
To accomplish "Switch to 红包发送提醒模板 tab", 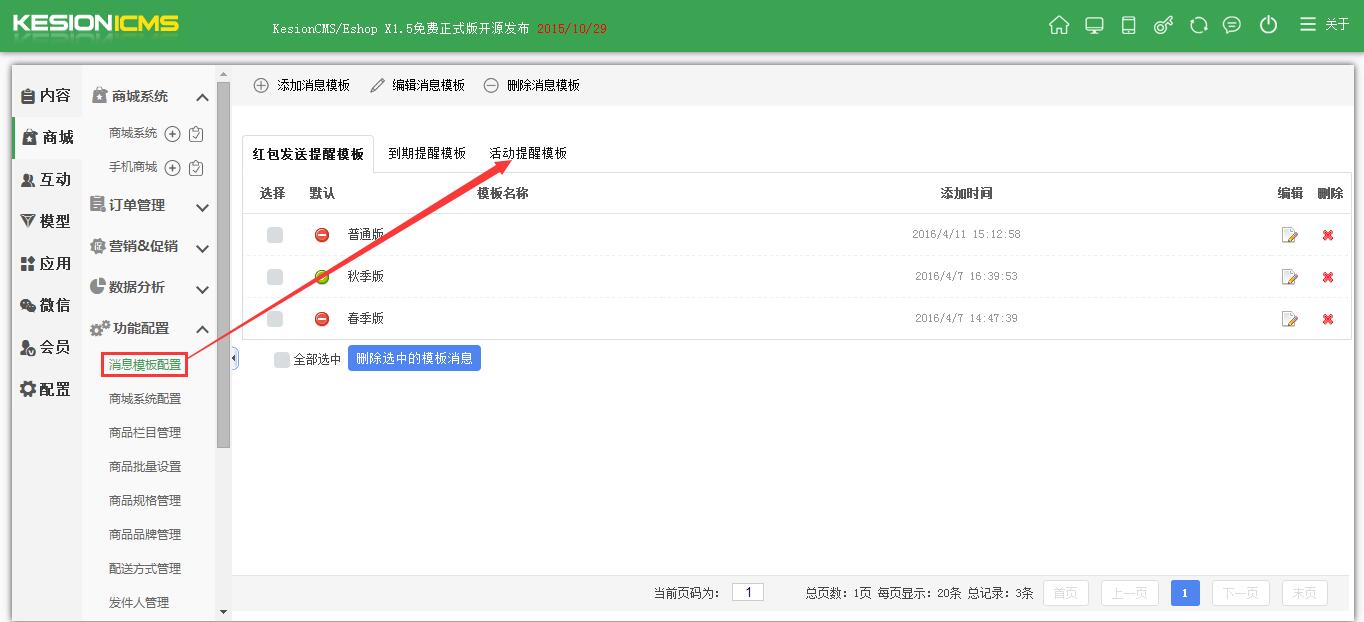I will [308, 155].
